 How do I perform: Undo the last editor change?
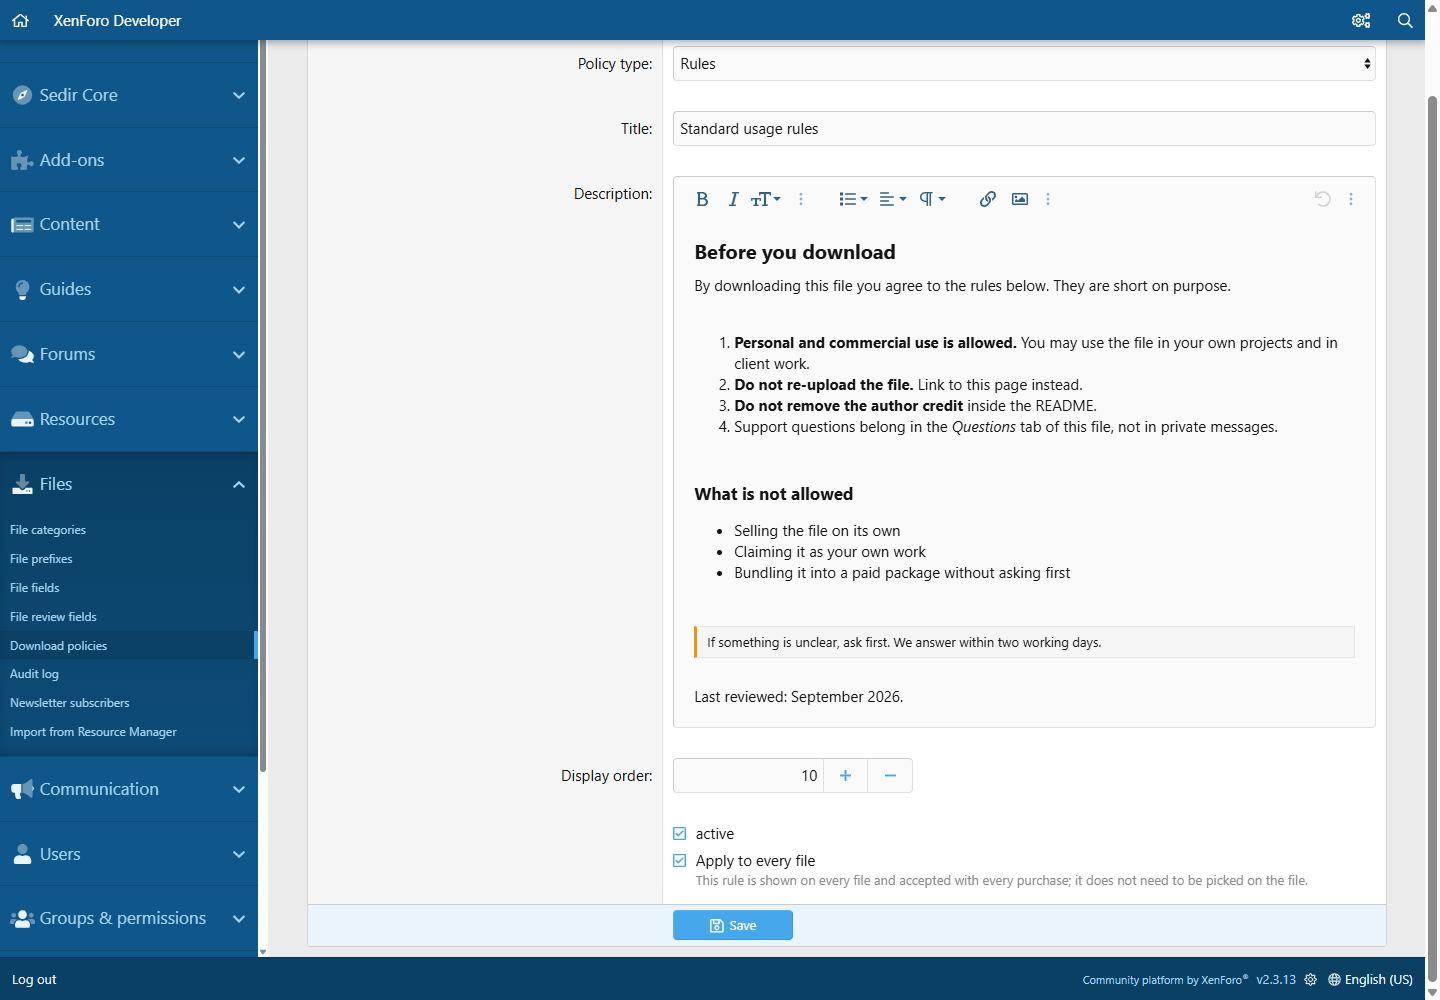[x=1322, y=199]
